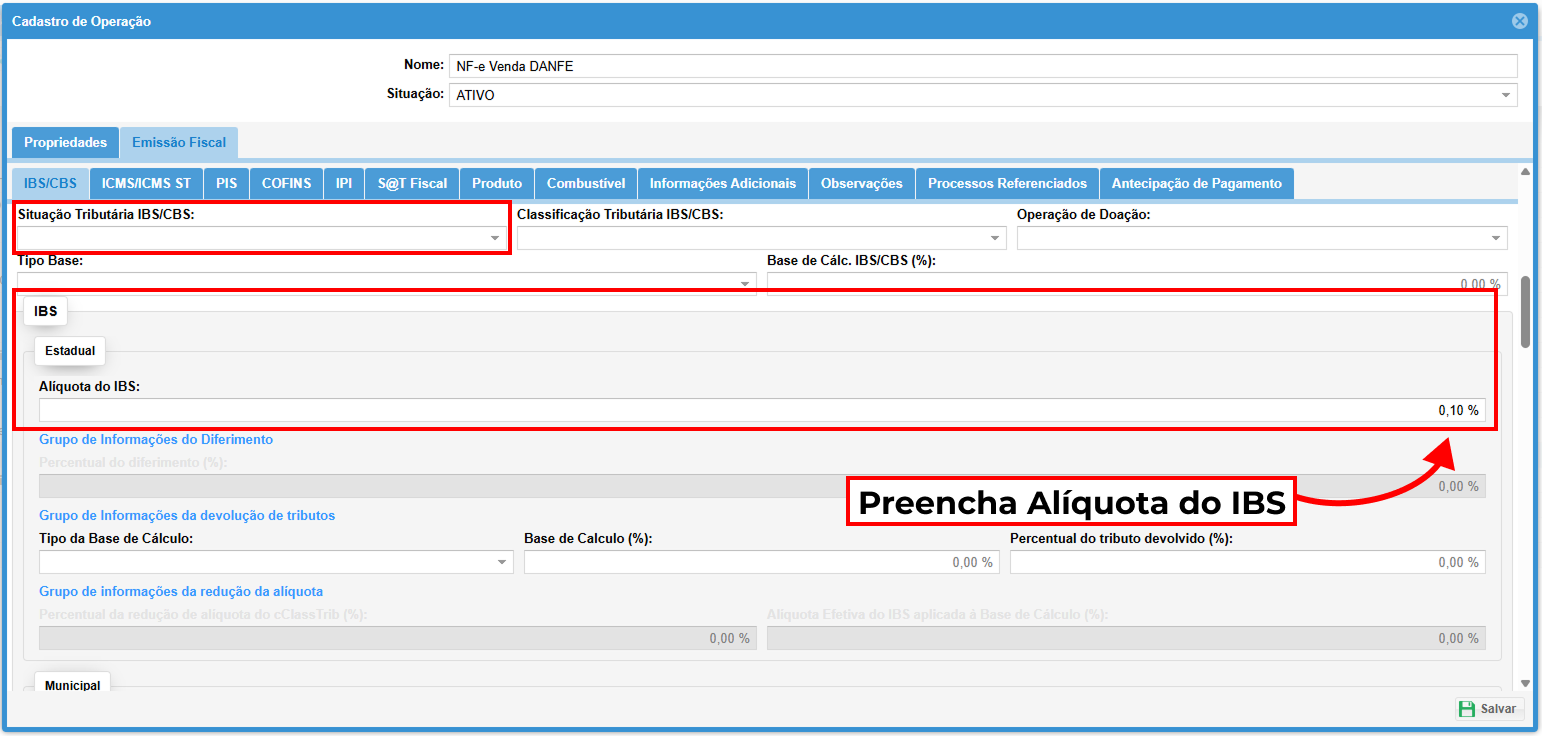The width and height of the screenshot is (1542, 736).
Task: Open the S@T Fiscal tab
Action: (412, 184)
